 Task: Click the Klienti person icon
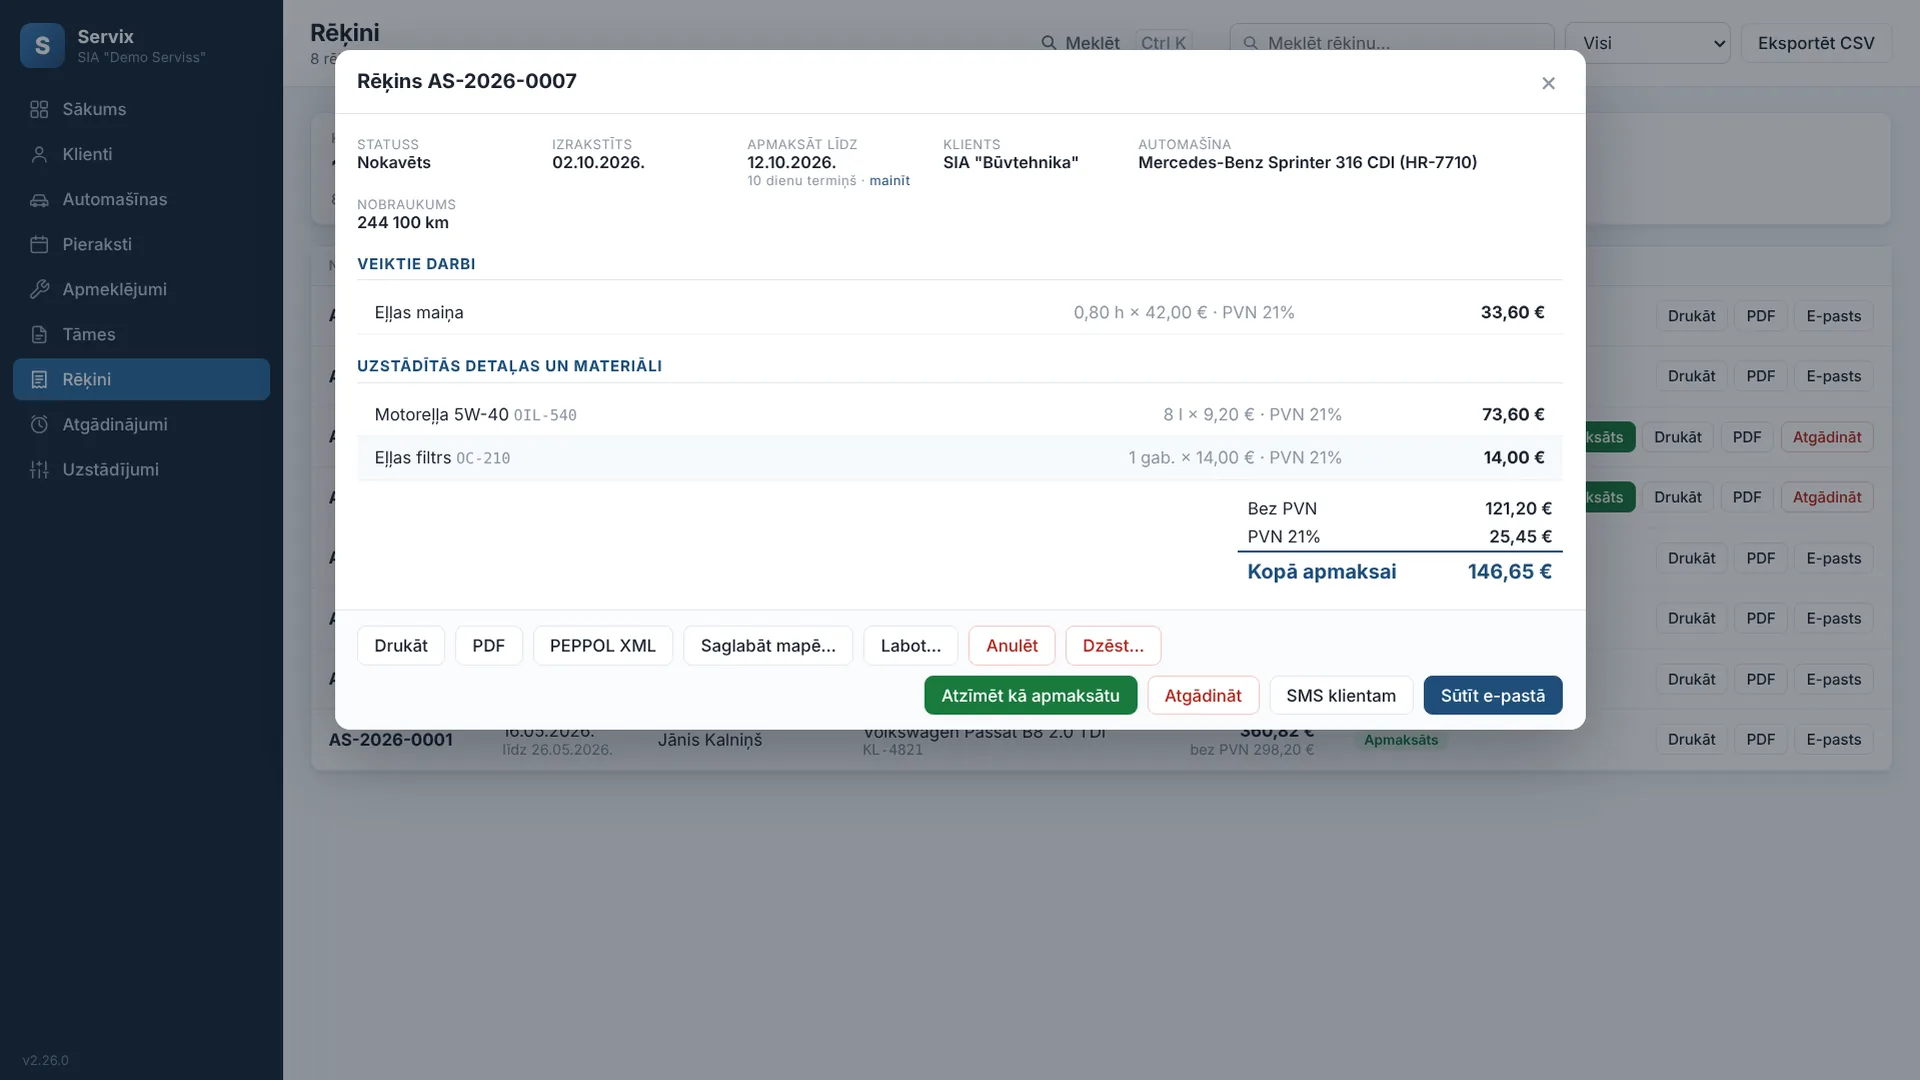(39, 154)
